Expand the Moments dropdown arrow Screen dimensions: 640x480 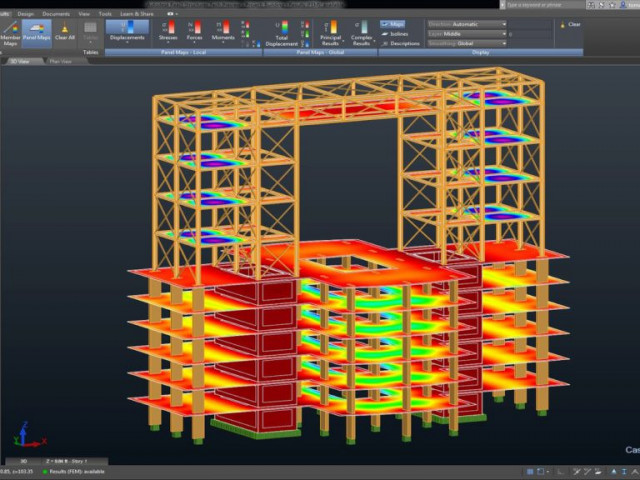(x=223, y=42)
